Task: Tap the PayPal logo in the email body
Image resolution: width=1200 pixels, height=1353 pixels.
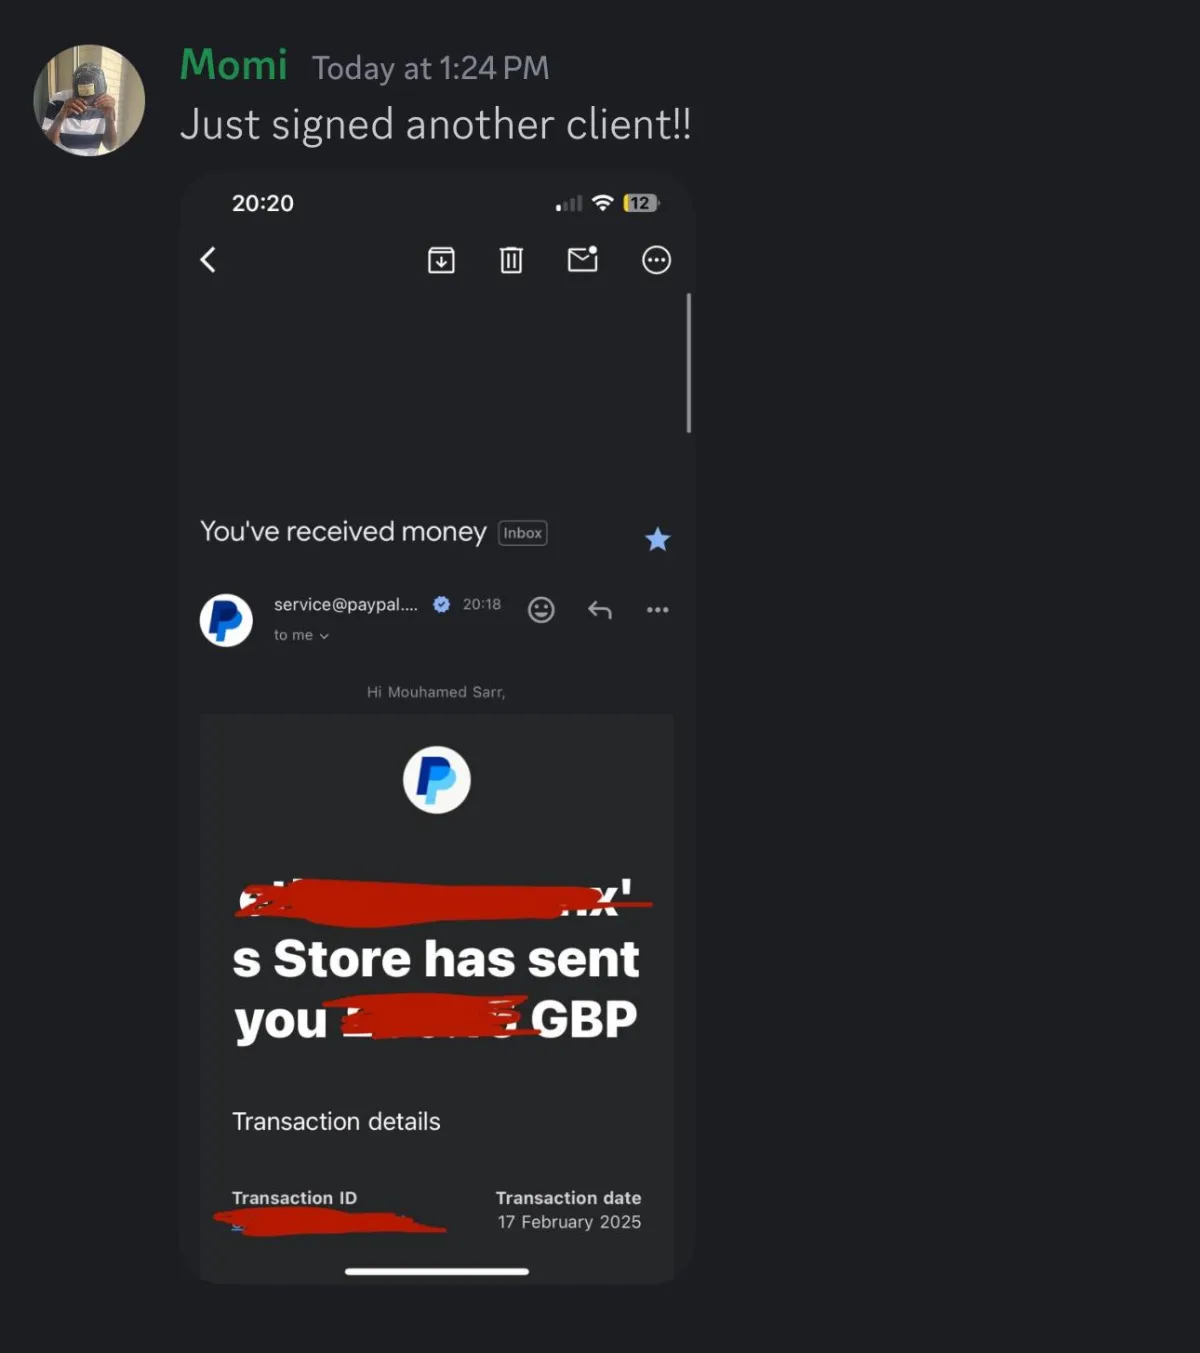Action: coord(437,779)
